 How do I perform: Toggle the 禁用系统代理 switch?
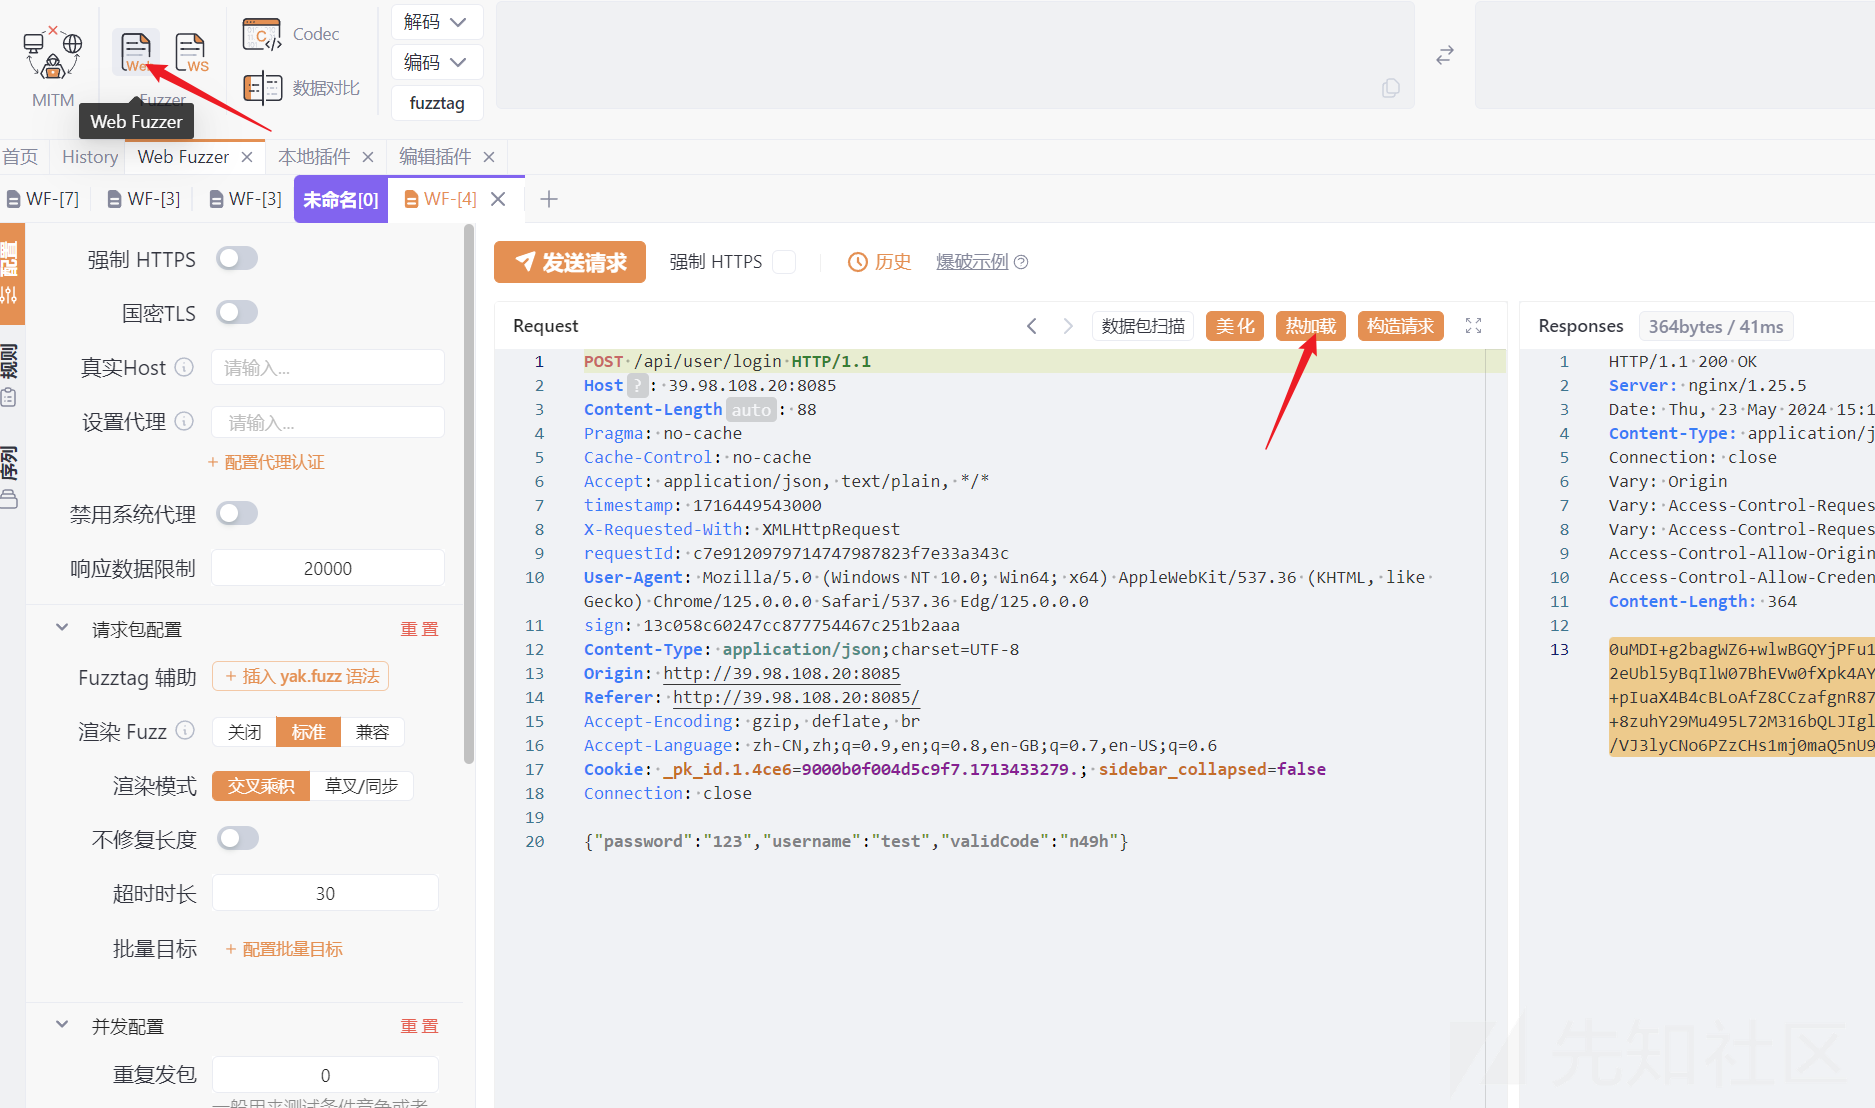(x=237, y=514)
